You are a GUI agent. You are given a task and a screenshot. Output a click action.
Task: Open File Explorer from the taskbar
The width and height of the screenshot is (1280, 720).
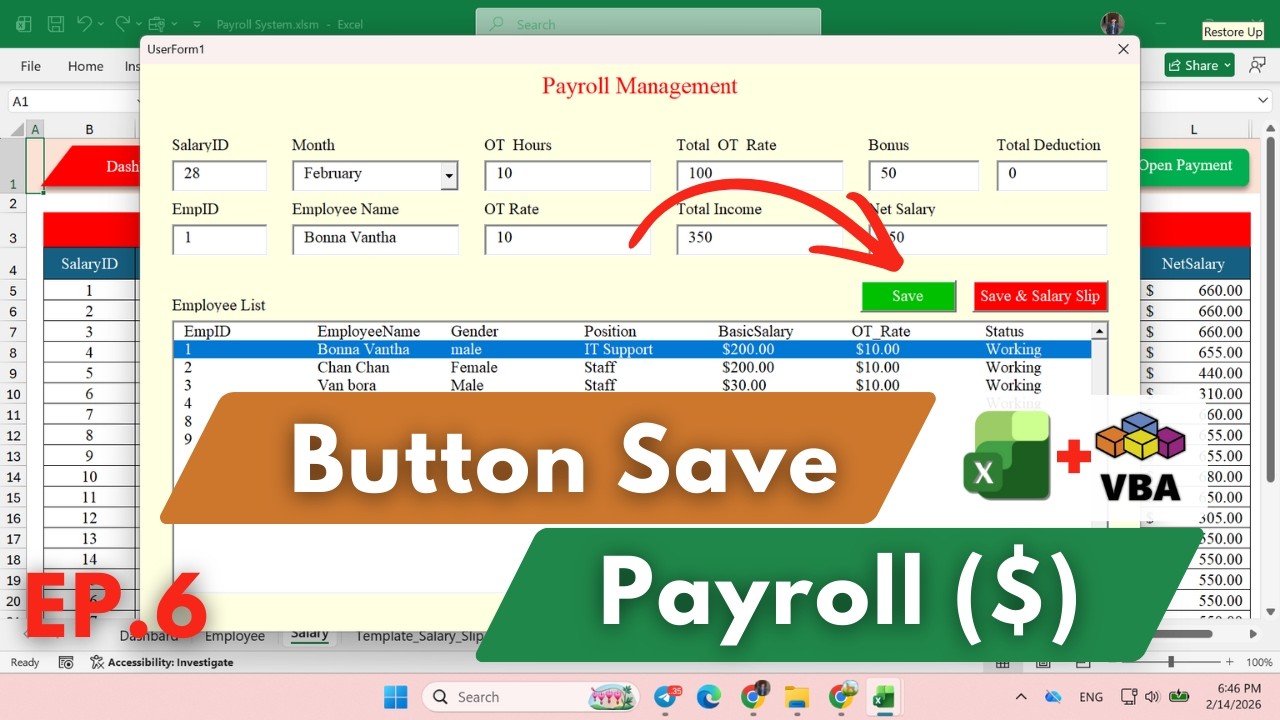coord(797,697)
